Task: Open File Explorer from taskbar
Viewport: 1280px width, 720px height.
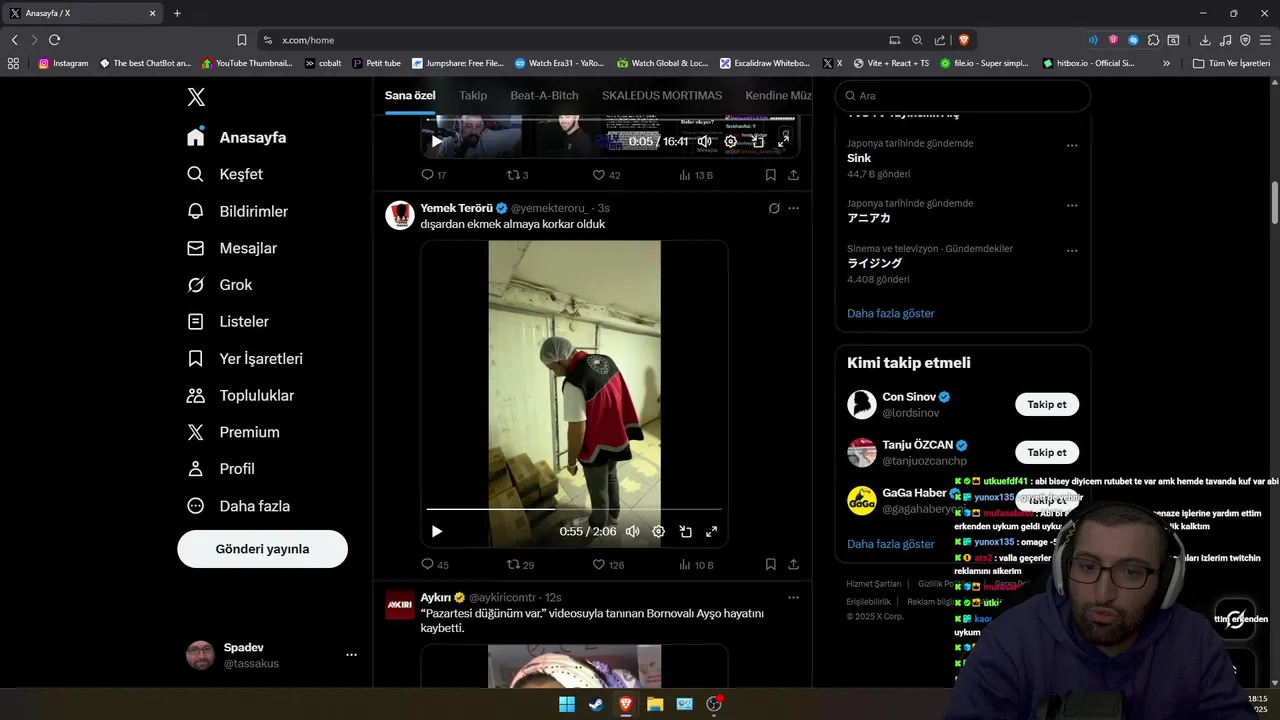Action: tap(655, 704)
